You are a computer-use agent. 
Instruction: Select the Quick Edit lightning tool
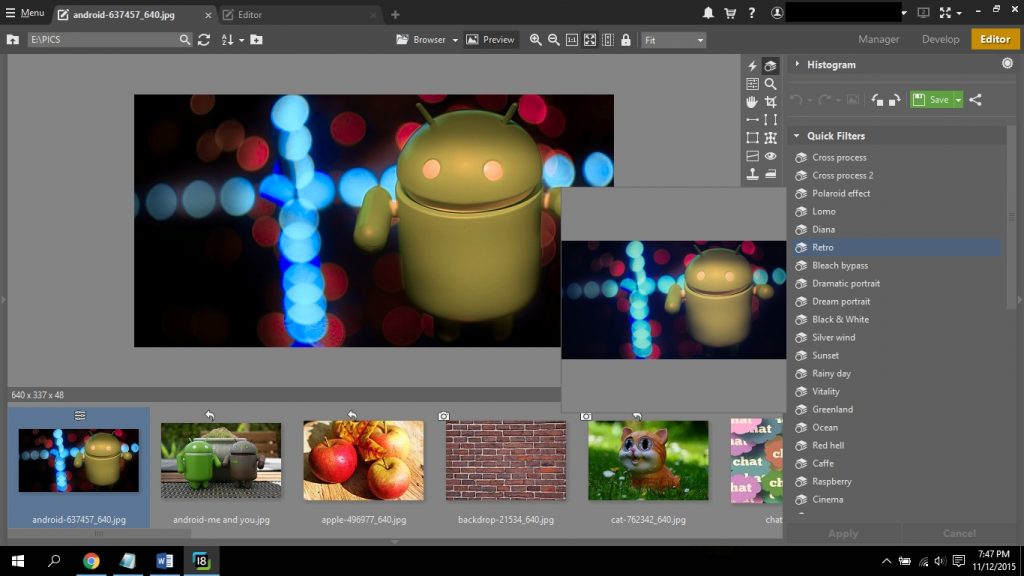(752, 65)
